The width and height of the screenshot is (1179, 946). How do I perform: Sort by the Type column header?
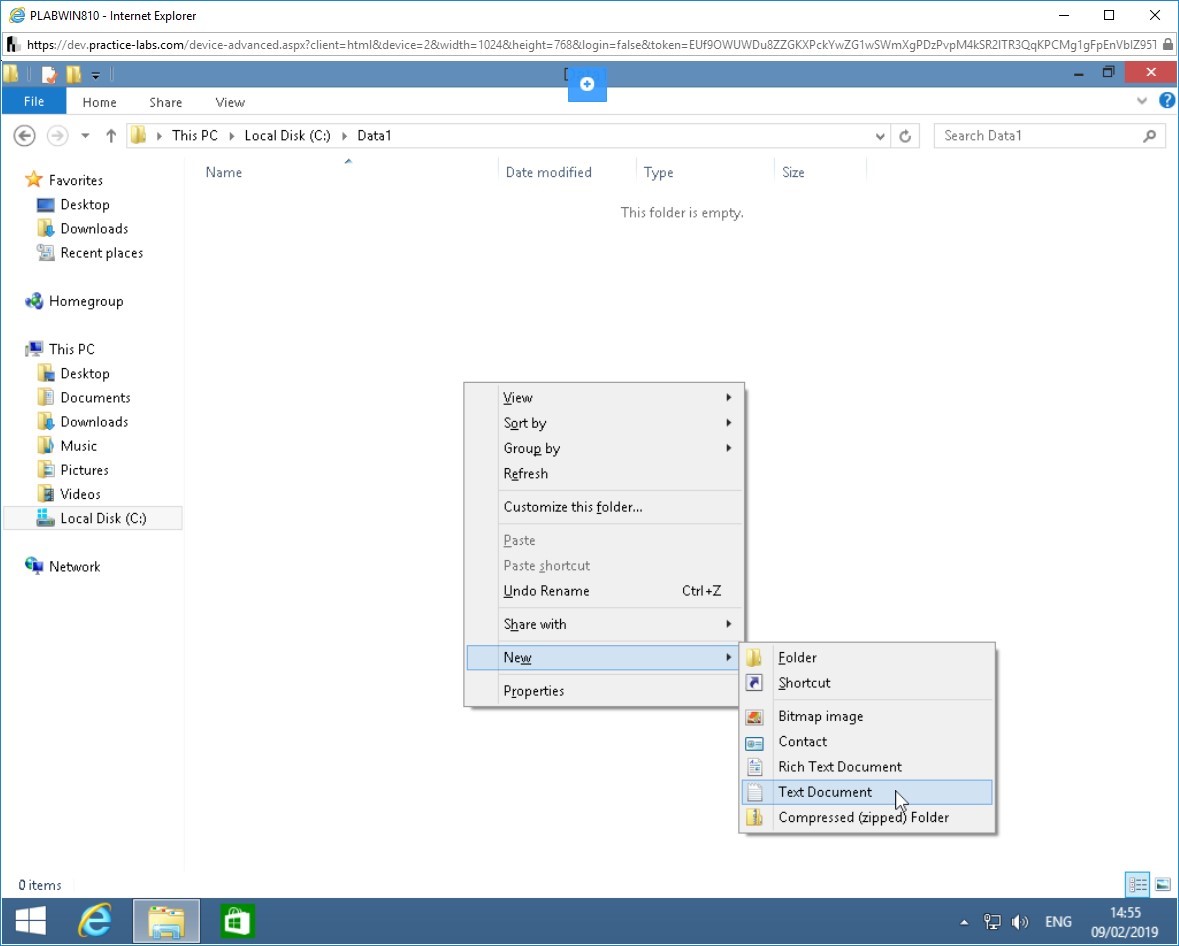659,172
